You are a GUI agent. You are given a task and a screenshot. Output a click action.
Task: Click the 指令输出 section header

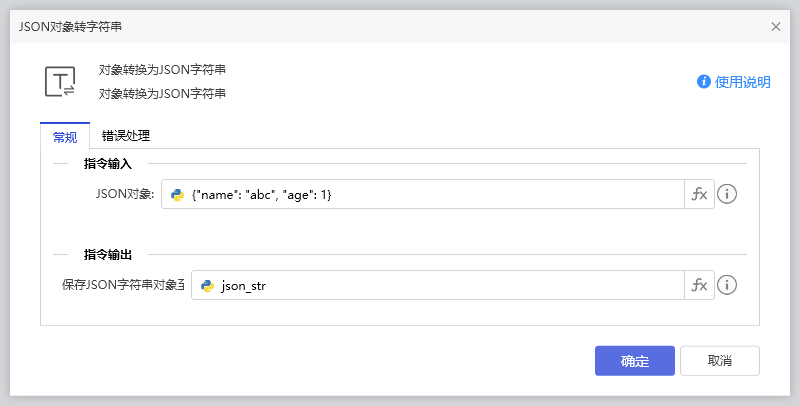coord(115,255)
